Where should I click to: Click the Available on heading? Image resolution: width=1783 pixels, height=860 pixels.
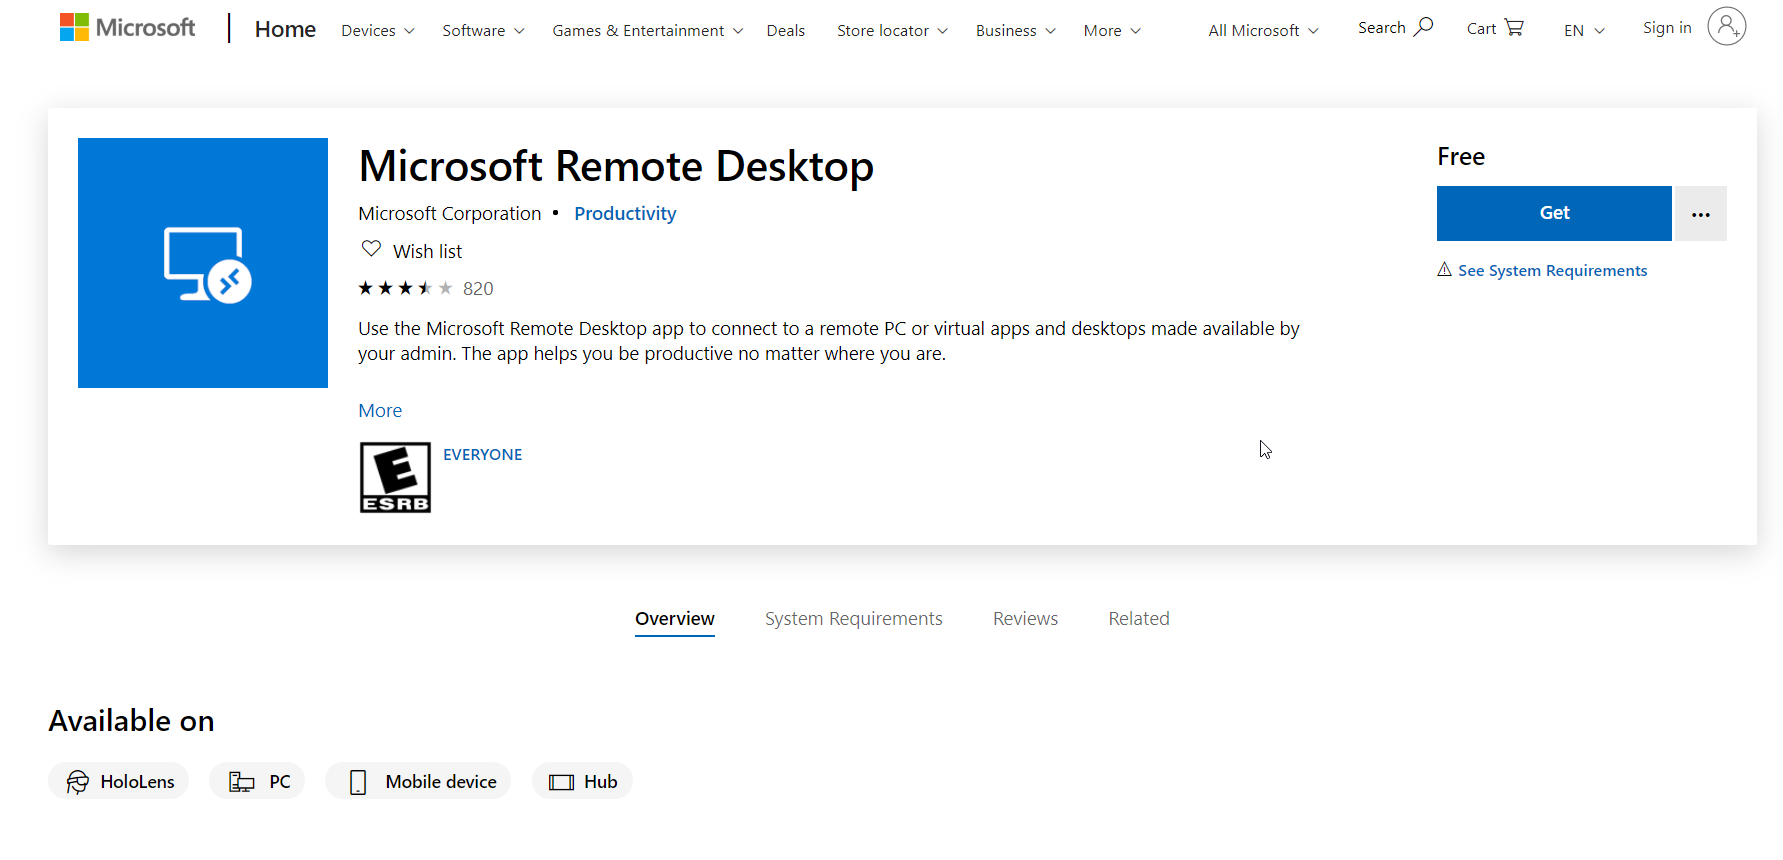[131, 721]
